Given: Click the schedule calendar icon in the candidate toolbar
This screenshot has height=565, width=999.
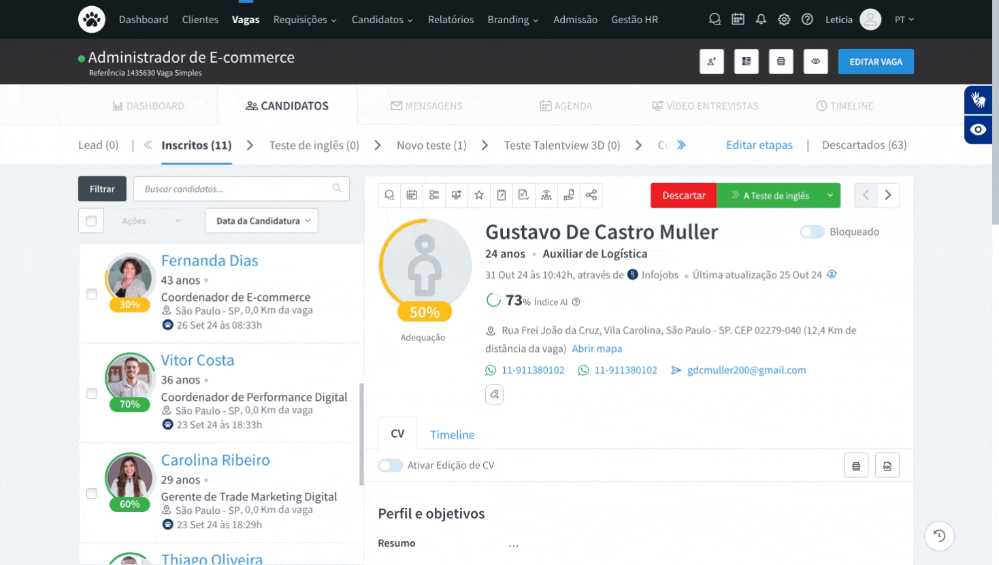Looking at the screenshot, I should click(412, 195).
